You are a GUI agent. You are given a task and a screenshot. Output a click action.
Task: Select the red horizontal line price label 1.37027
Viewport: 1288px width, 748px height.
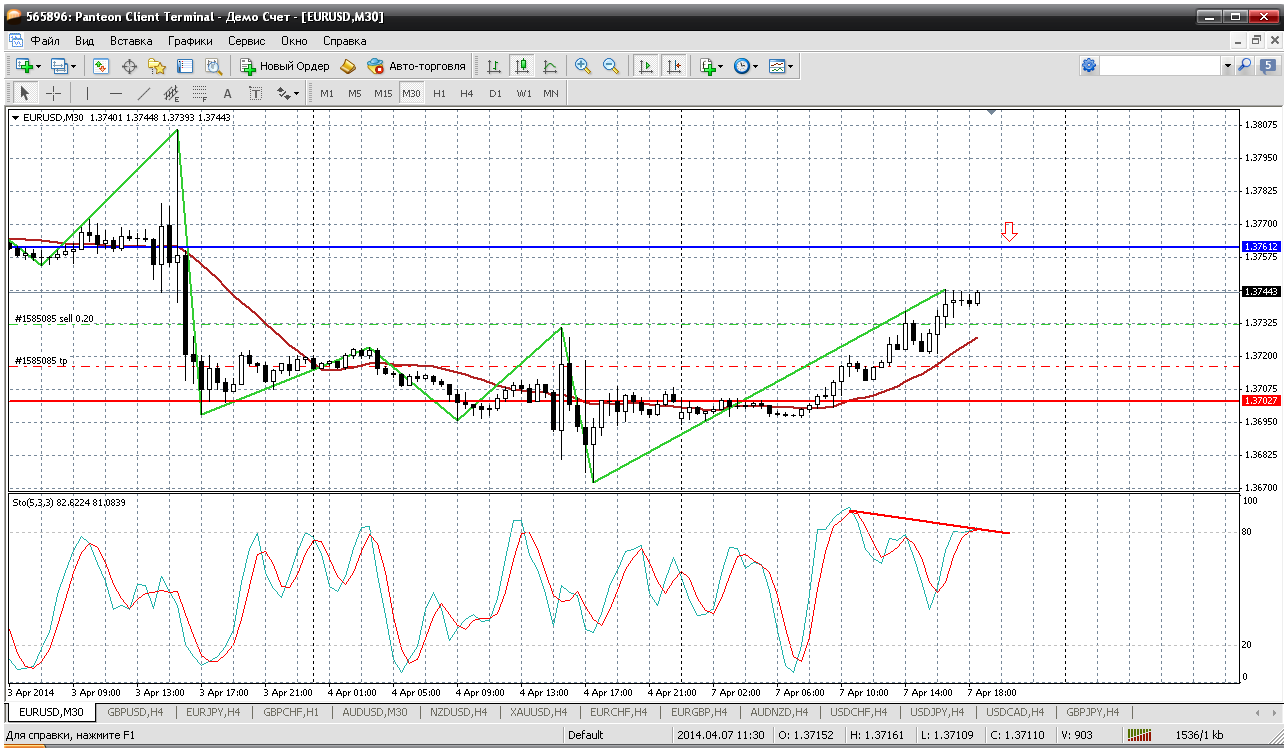tap(1260, 400)
